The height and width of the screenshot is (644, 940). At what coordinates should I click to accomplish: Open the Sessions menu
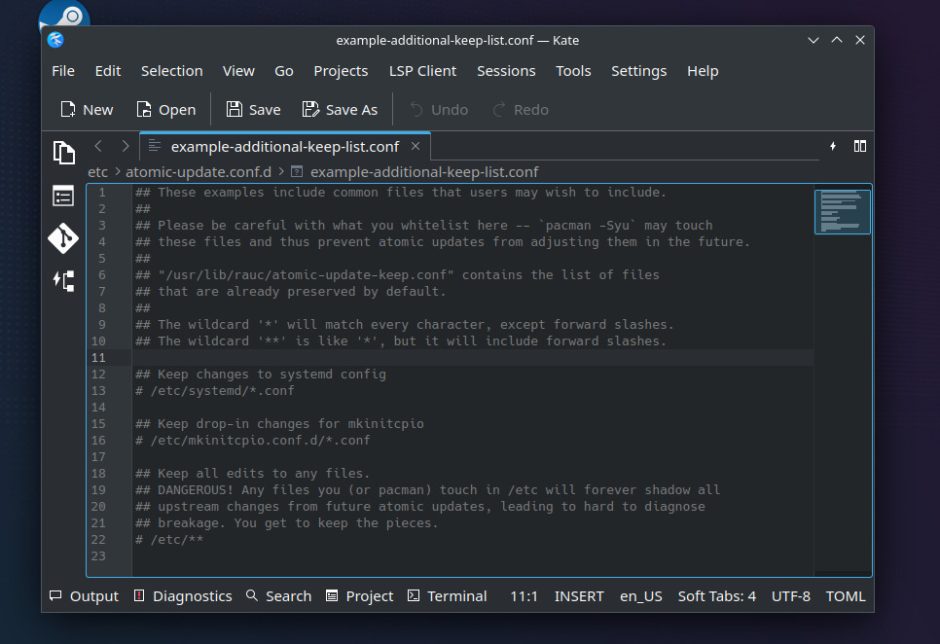[x=506, y=71]
